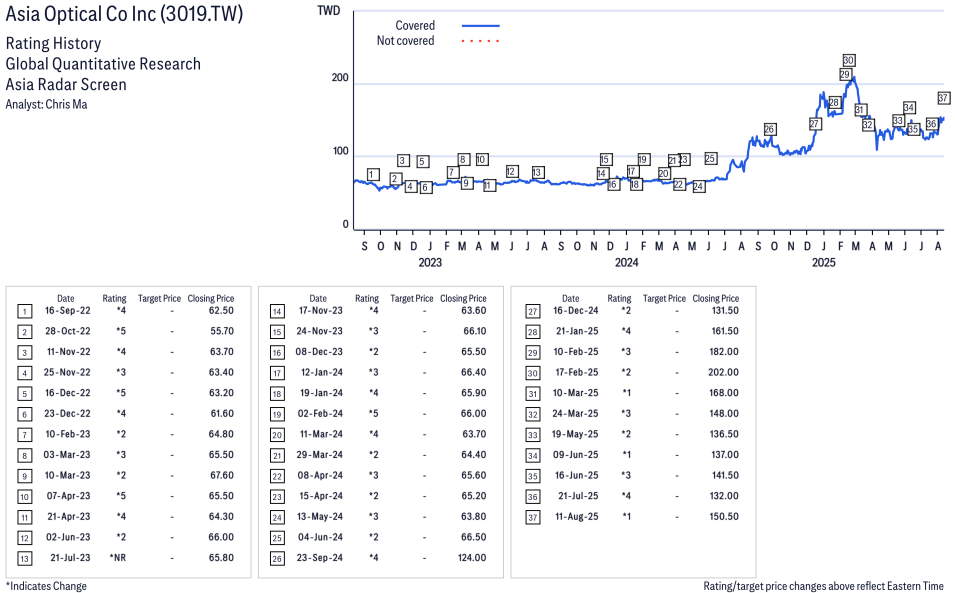Screen dimensions: 955x593
Task: Select chart marker 27 on the price line
Action: point(815,124)
